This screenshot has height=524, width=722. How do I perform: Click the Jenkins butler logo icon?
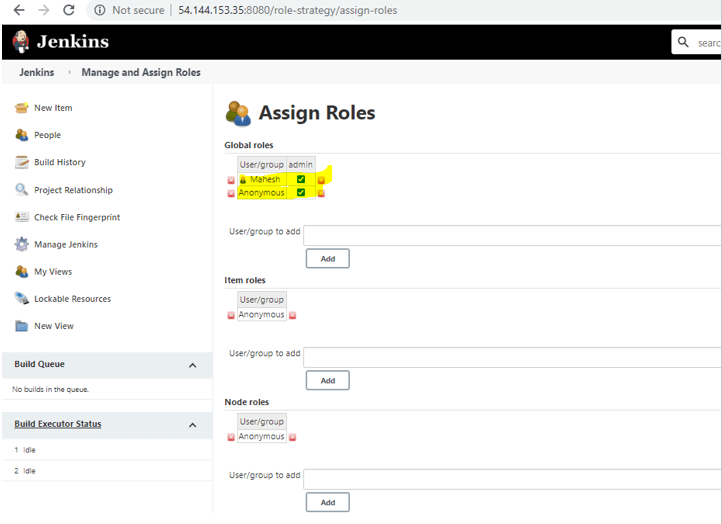point(21,41)
